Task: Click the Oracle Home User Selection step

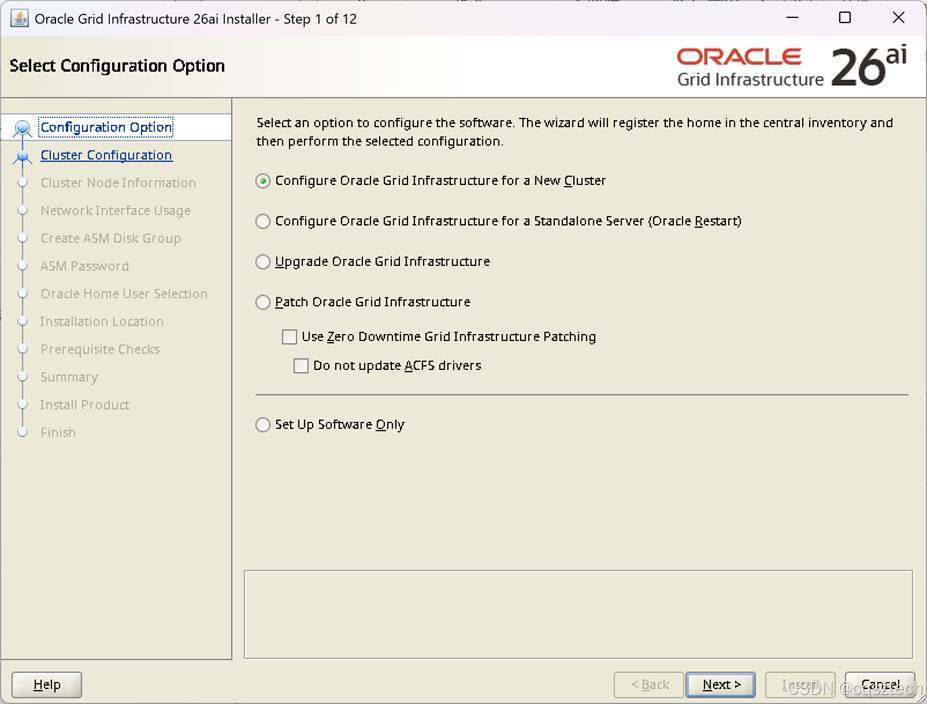Action: click(x=124, y=294)
